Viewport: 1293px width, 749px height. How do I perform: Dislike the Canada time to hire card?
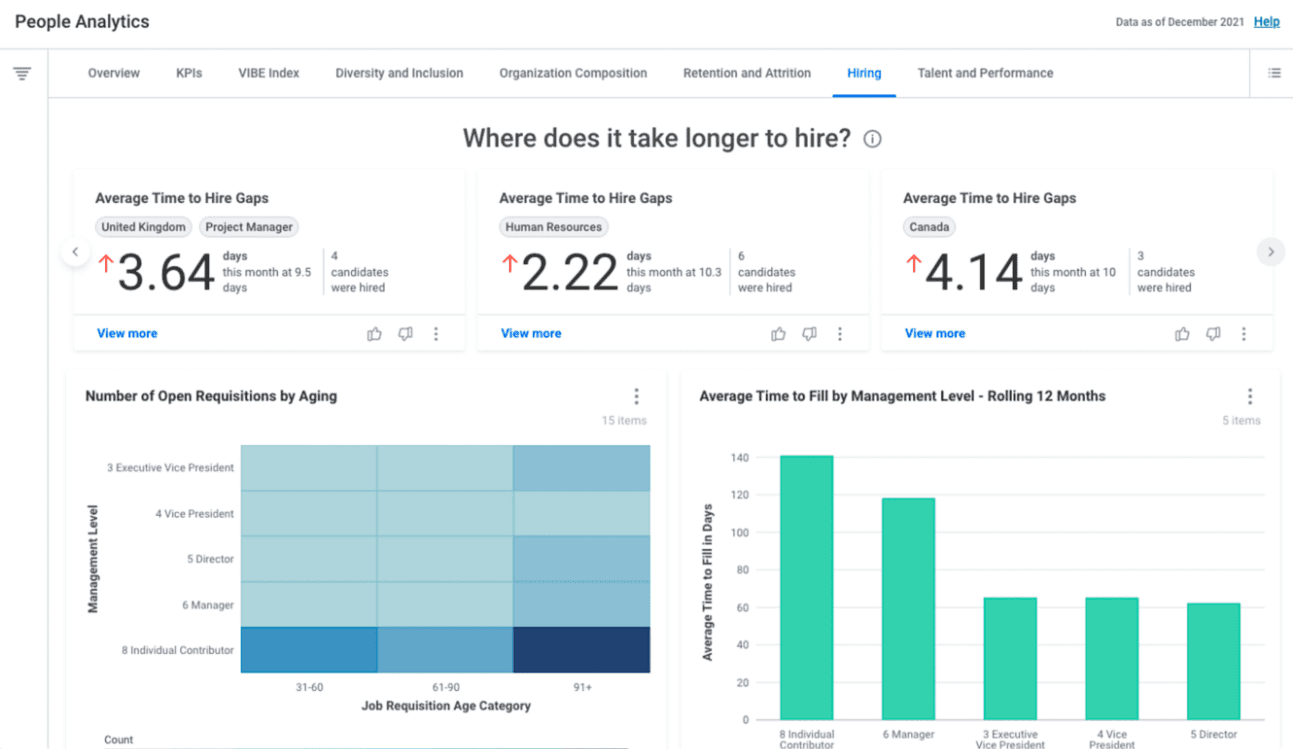point(1213,334)
